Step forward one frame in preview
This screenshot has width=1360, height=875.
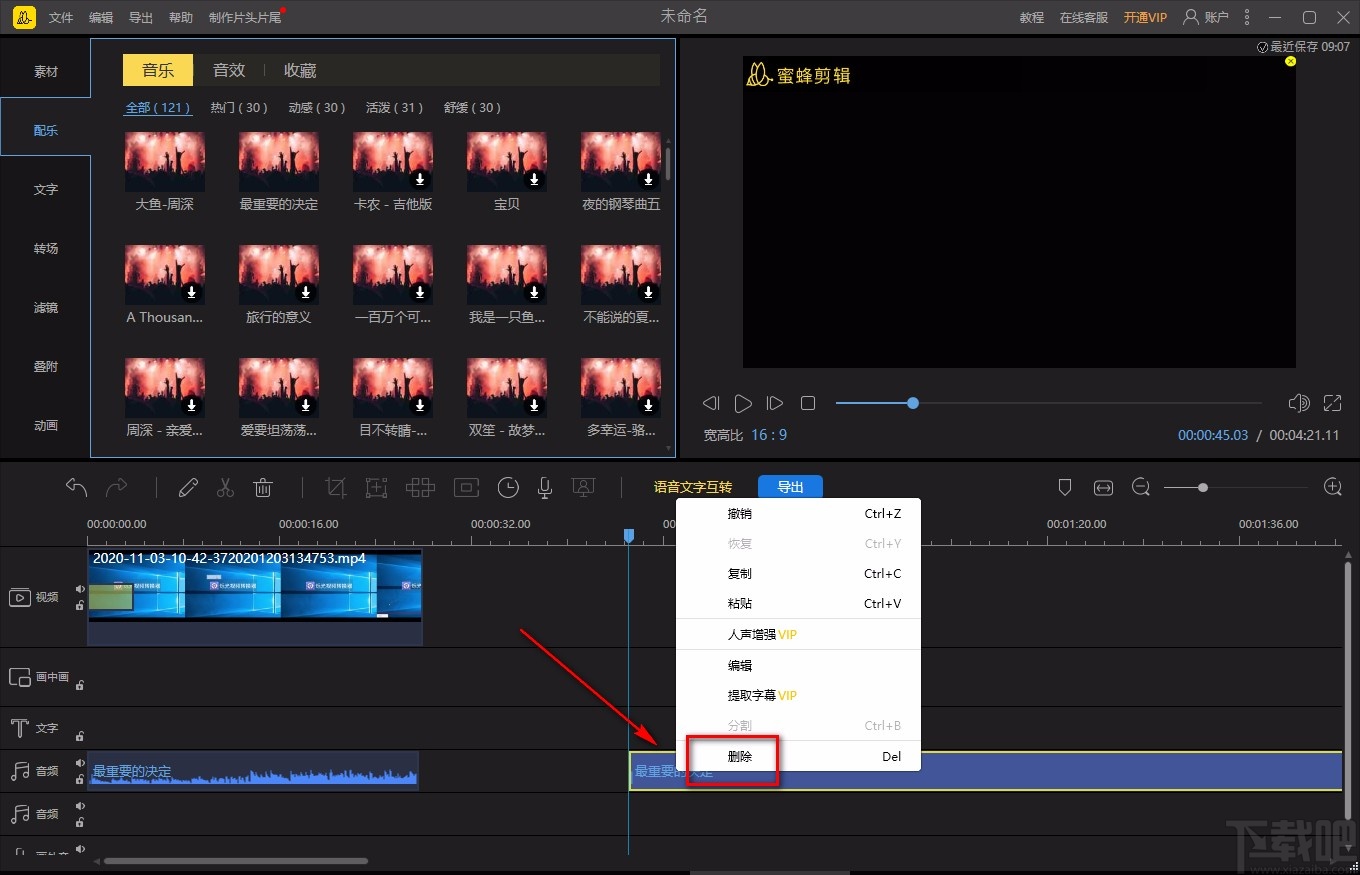pos(775,403)
